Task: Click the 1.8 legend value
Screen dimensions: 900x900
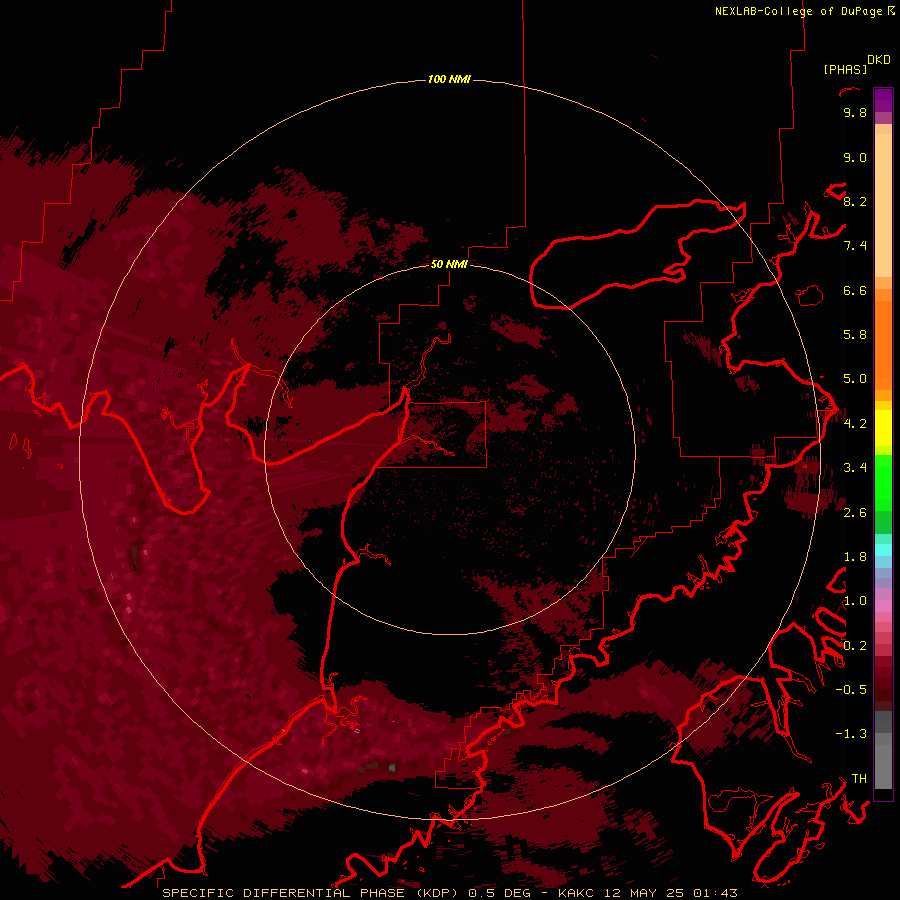Action: [x=855, y=557]
